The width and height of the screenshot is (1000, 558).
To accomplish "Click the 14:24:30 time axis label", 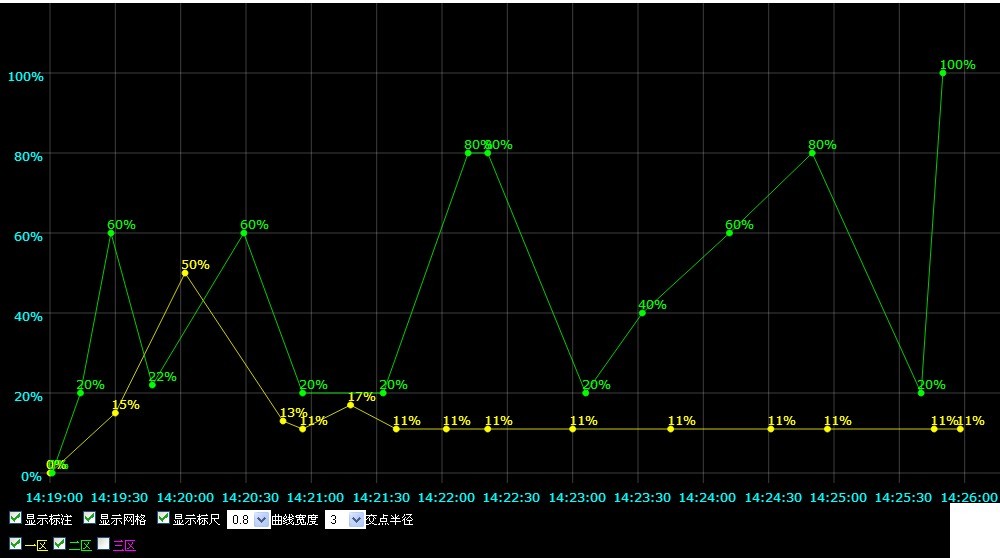I will point(773,497).
